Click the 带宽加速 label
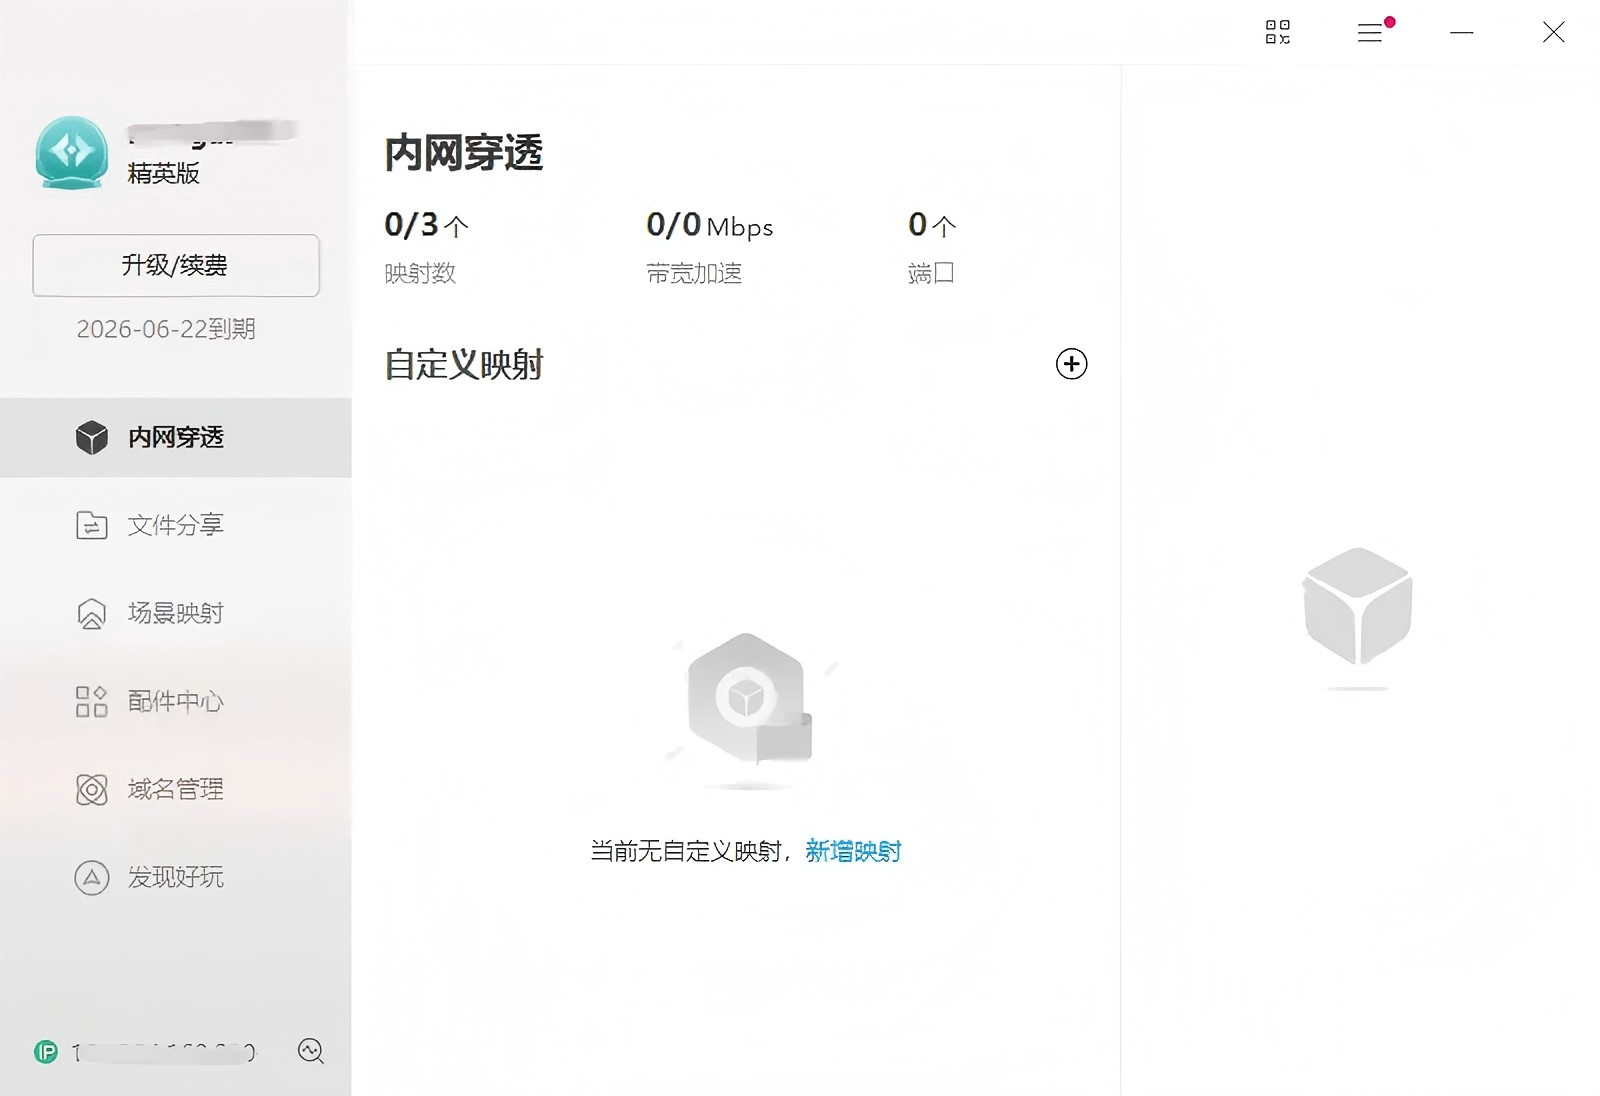Viewport: 1600px width, 1096px height. pos(694,273)
